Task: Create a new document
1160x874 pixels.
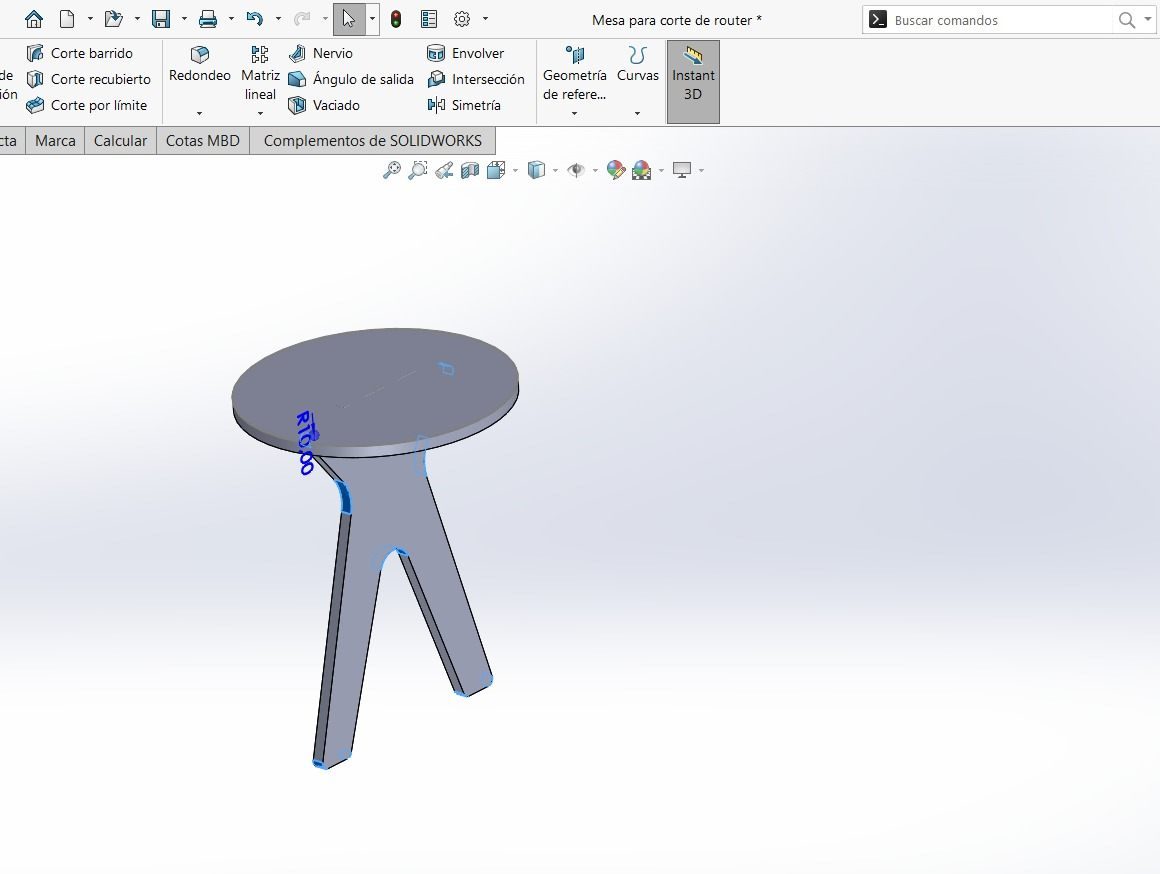Action: point(67,19)
